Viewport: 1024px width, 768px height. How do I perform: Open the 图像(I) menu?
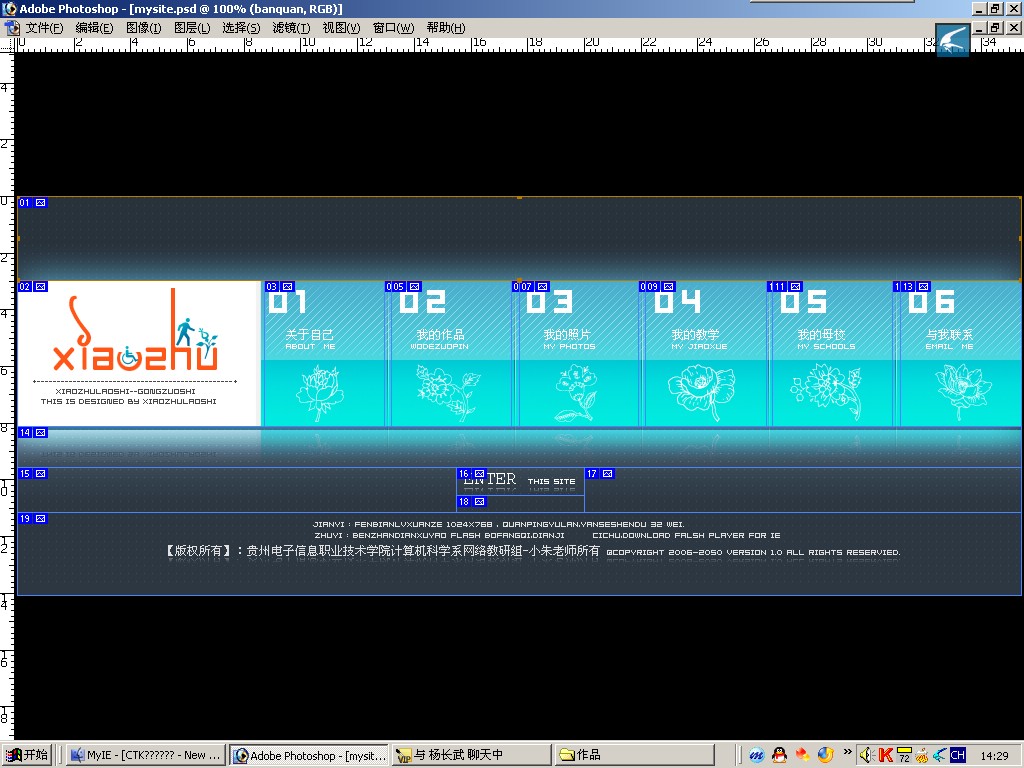click(x=143, y=27)
